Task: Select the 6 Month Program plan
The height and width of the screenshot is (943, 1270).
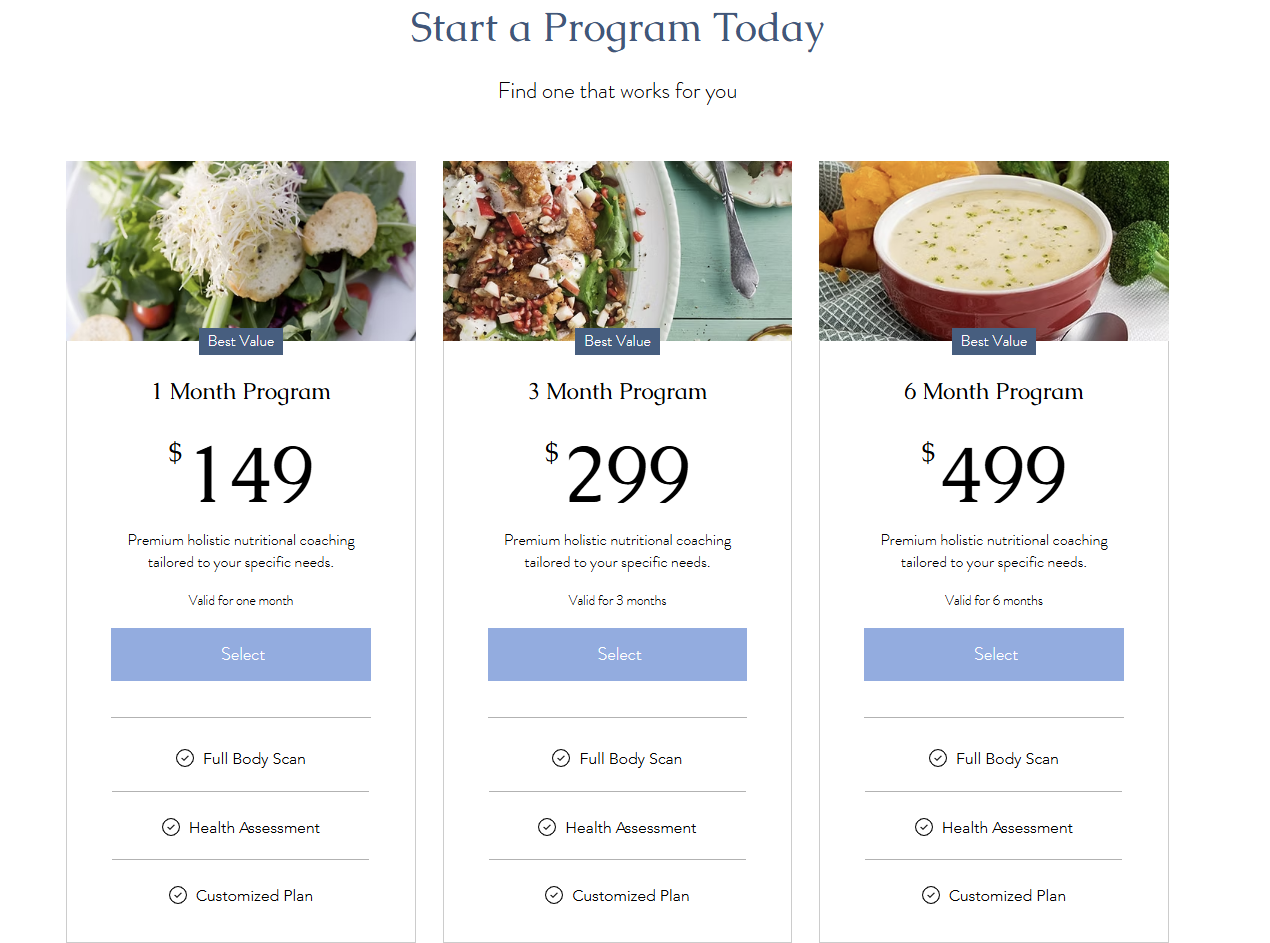Action: coord(994,654)
